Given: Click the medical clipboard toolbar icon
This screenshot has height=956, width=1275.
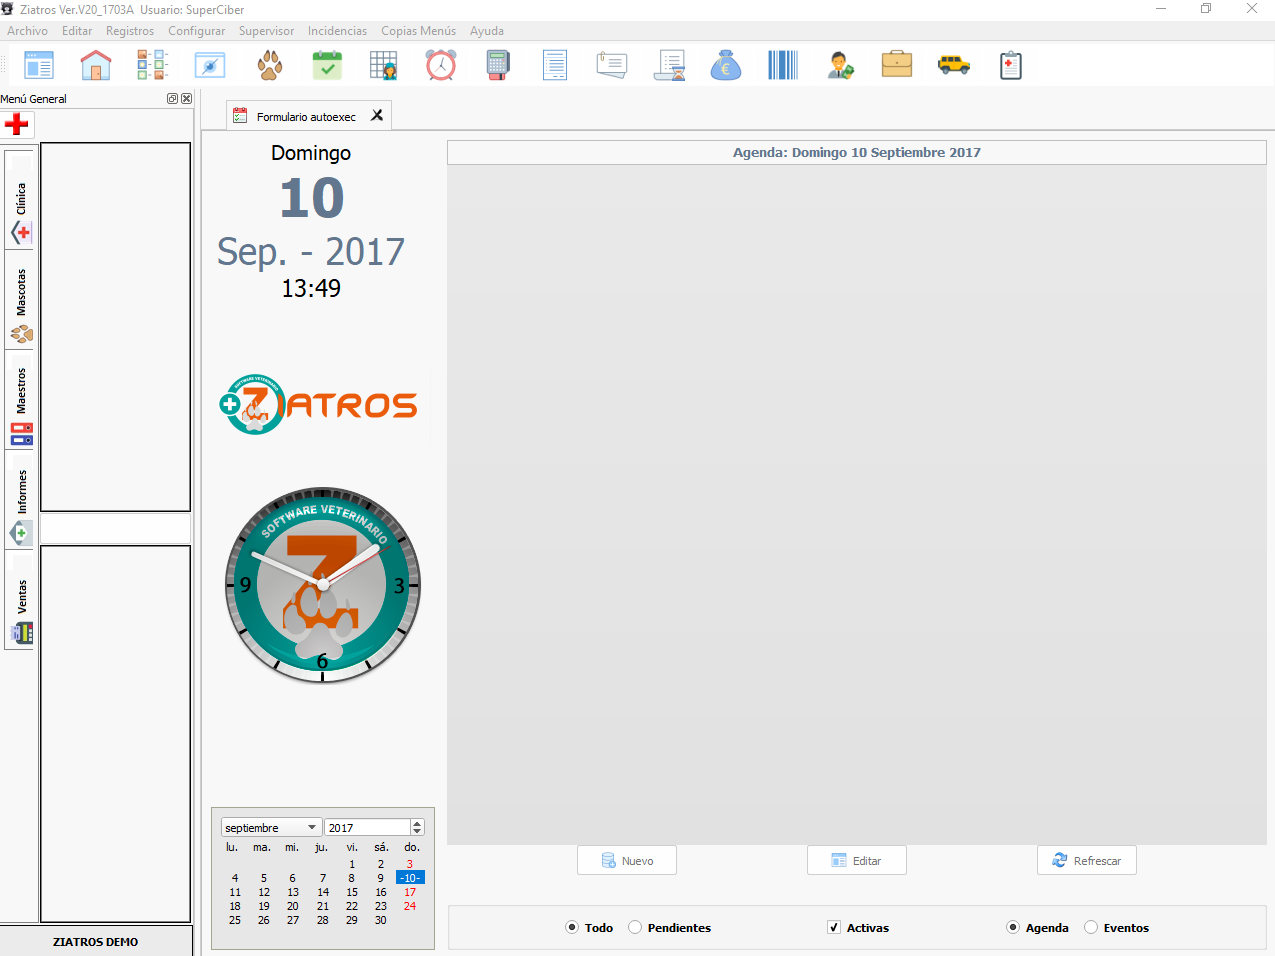Looking at the screenshot, I should click(x=1011, y=66).
